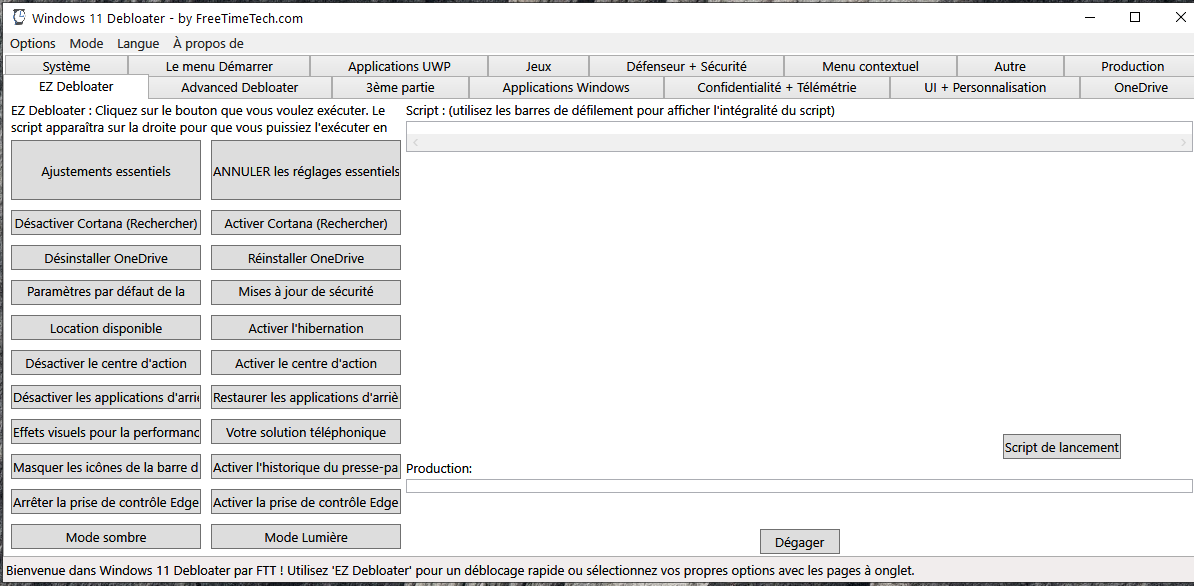Image resolution: width=1194 pixels, height=586 pixels.
Task: Click Masquer les icônes de la barre button
Action: 106,467
